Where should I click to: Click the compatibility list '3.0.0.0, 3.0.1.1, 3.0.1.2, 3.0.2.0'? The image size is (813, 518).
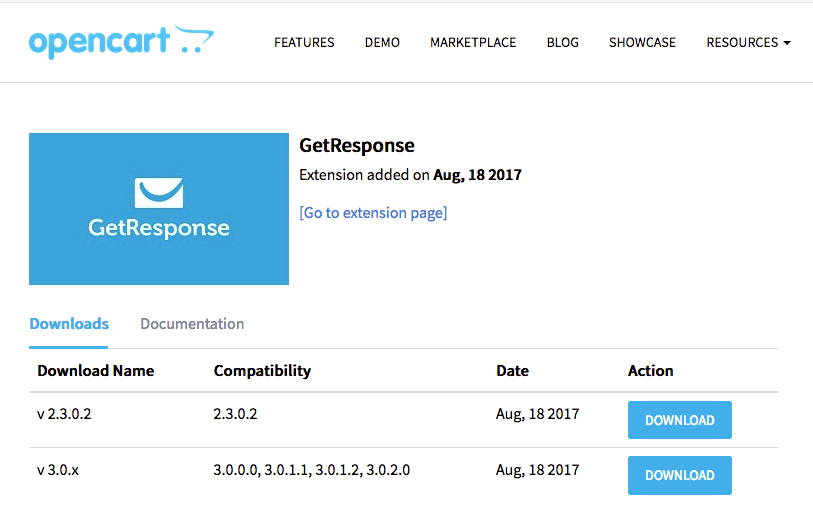(312, 470)
